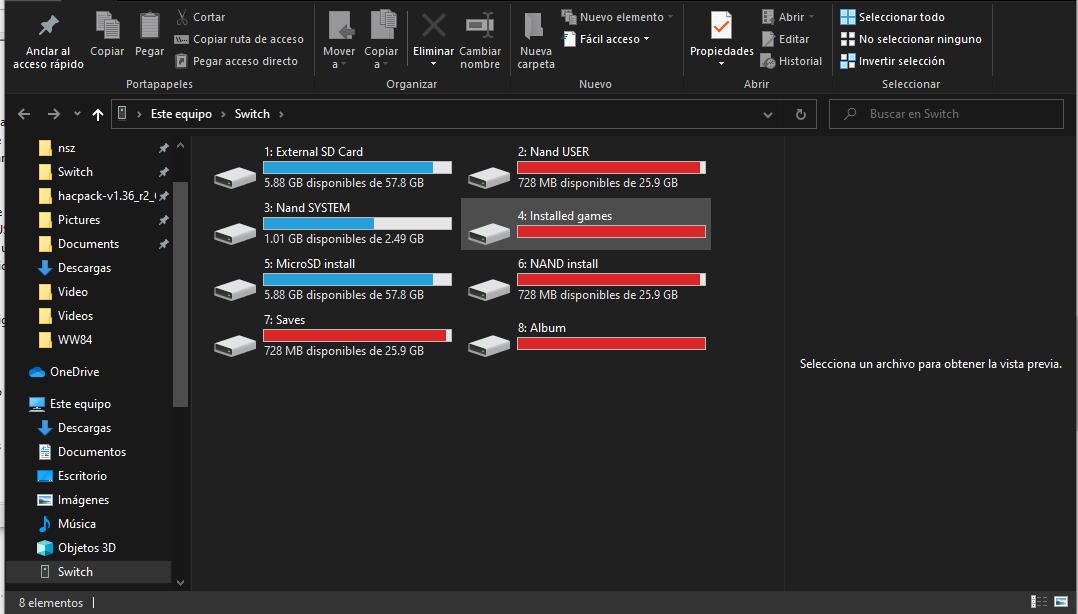Select the 6: NAND install drive

(586, 280)
